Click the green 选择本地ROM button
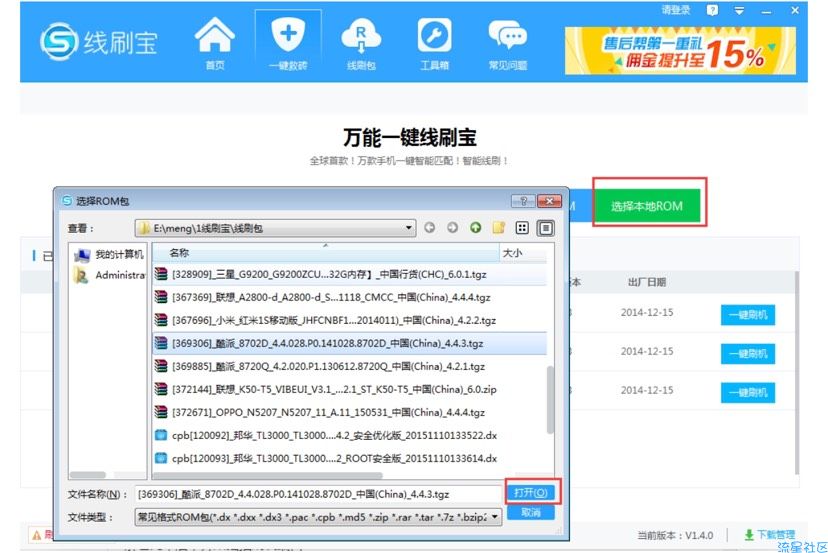 point(647,206)
